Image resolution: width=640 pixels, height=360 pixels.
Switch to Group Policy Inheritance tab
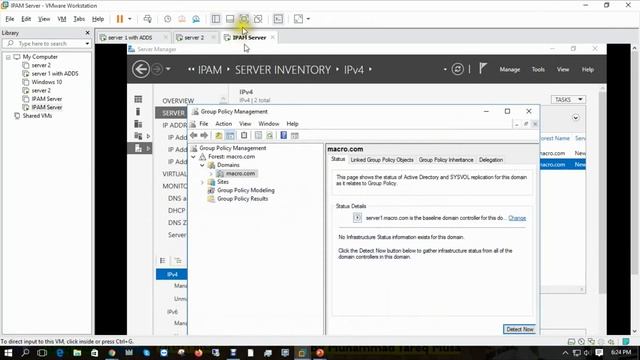(x=446, y=160)
